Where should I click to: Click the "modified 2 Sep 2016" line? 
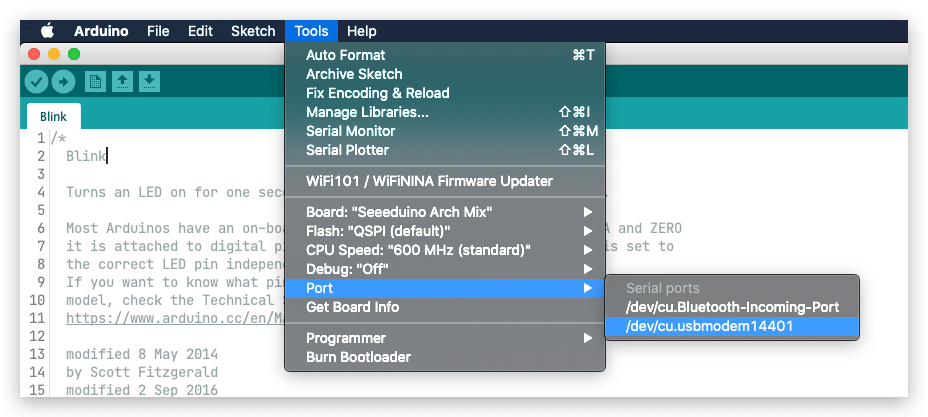[142, 390]
